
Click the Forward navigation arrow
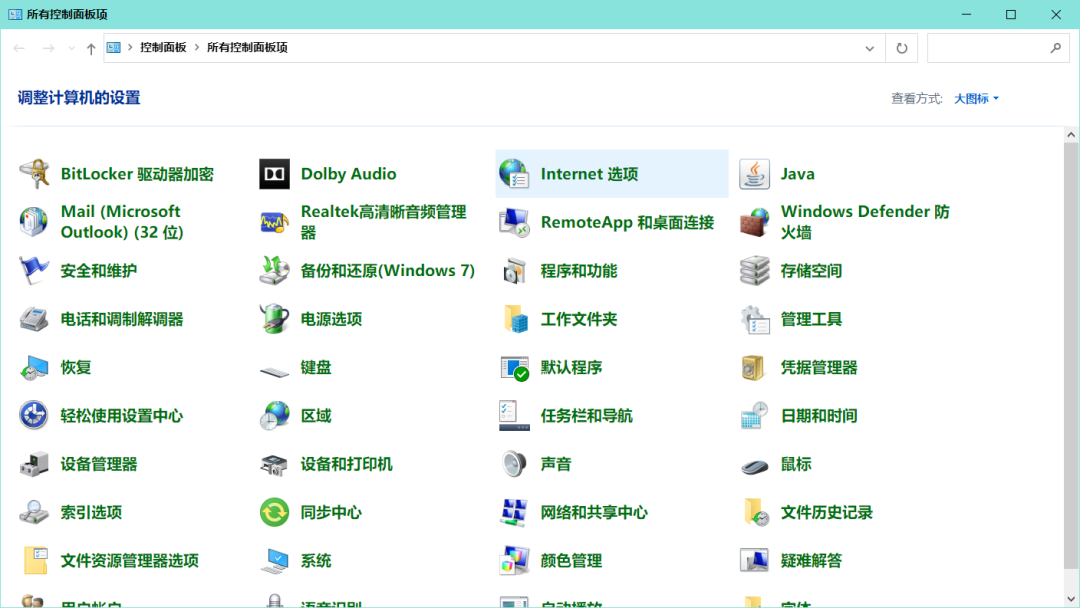pyautogui.click(x=48, y=48)
